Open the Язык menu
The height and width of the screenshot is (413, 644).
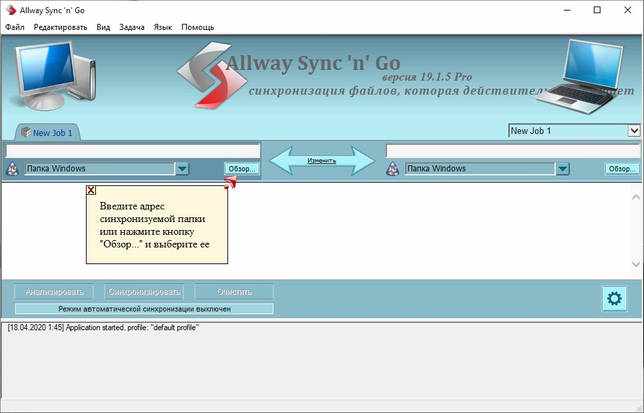163,27
